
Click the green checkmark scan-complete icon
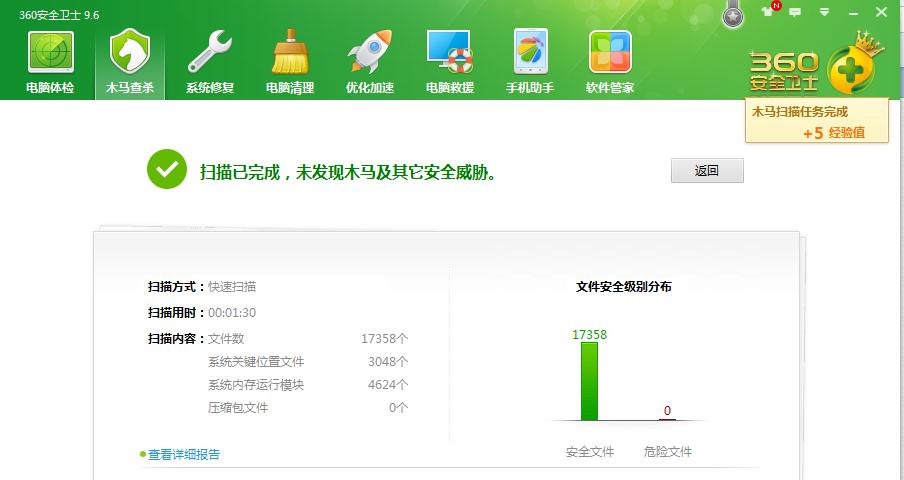tap(167, 169)
